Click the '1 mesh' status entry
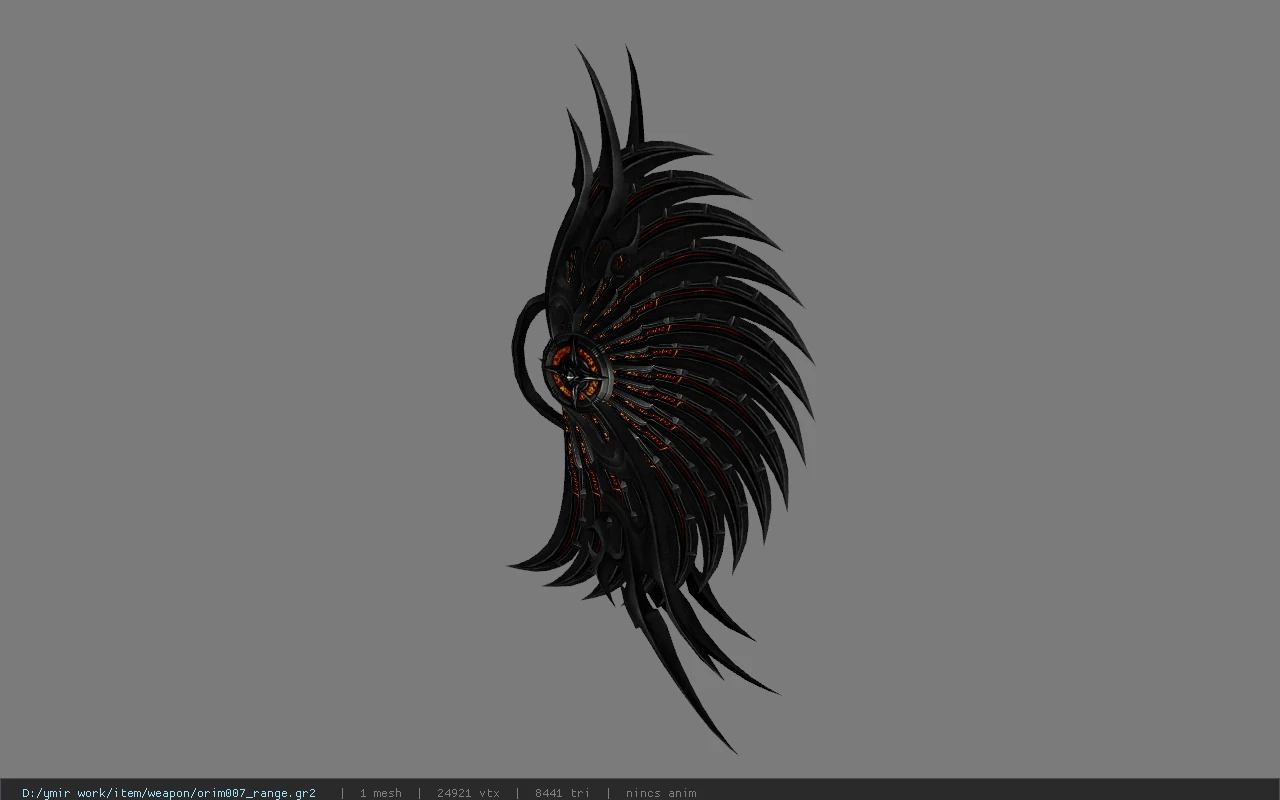The height and width of the screenshot is (800, 1280). tap(380, 793)
